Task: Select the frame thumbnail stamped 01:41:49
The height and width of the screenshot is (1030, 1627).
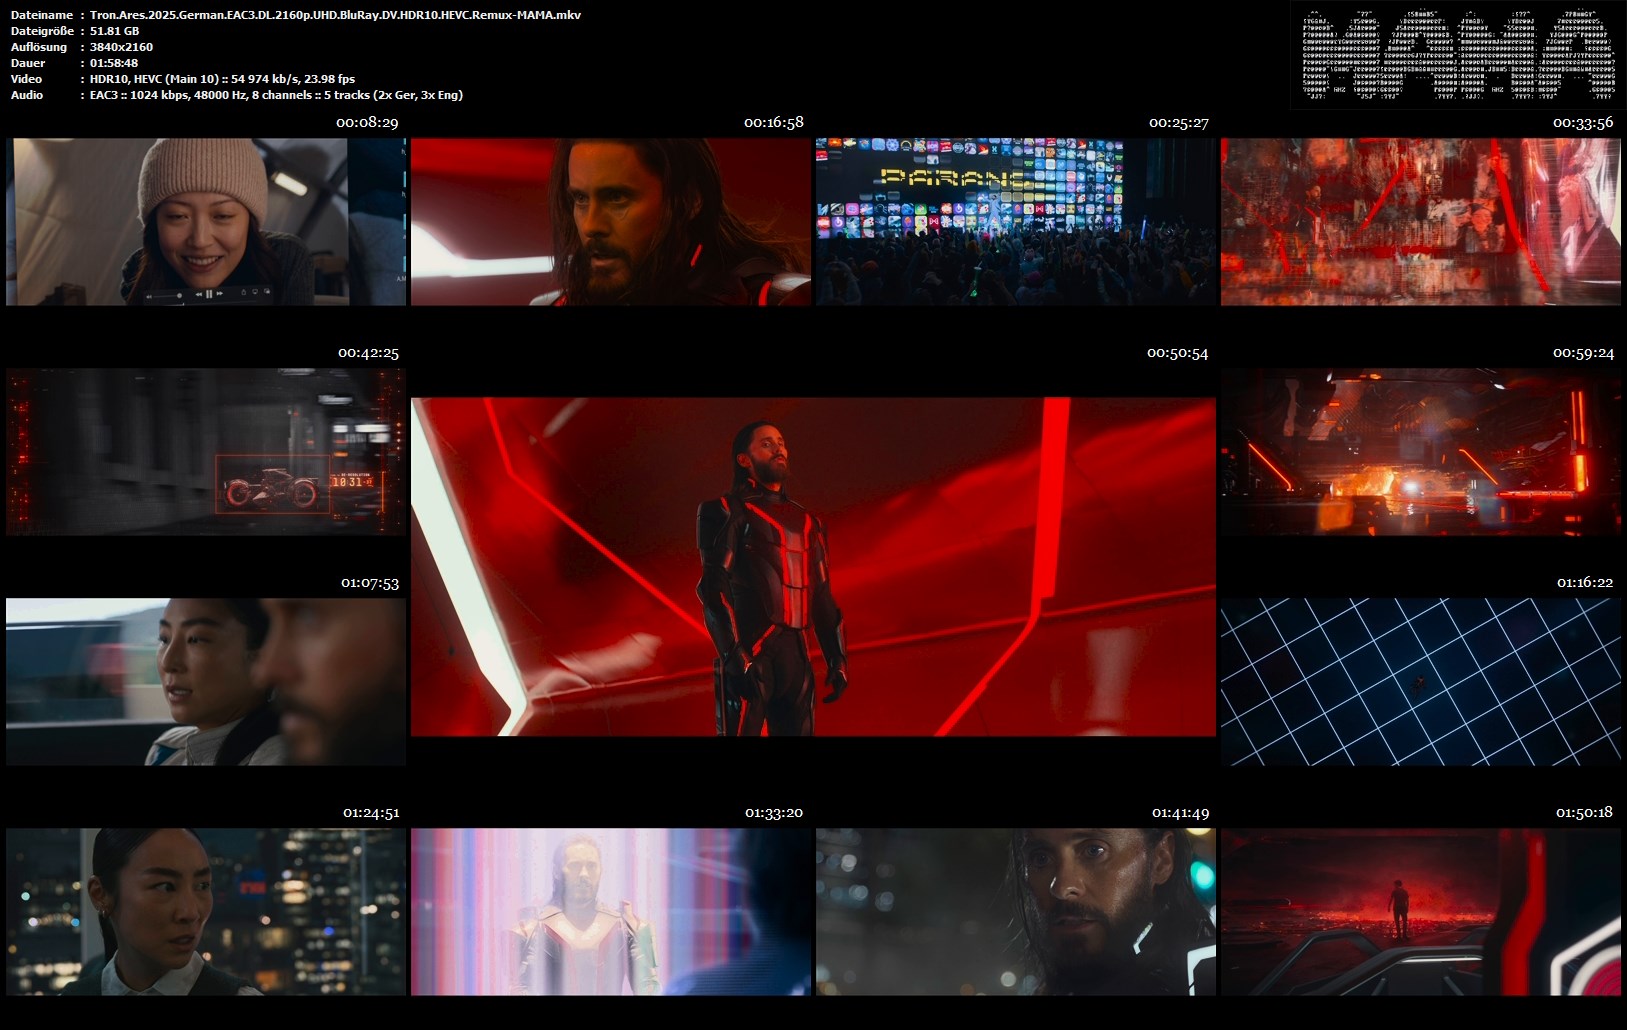Action: tap(1016, 912)
